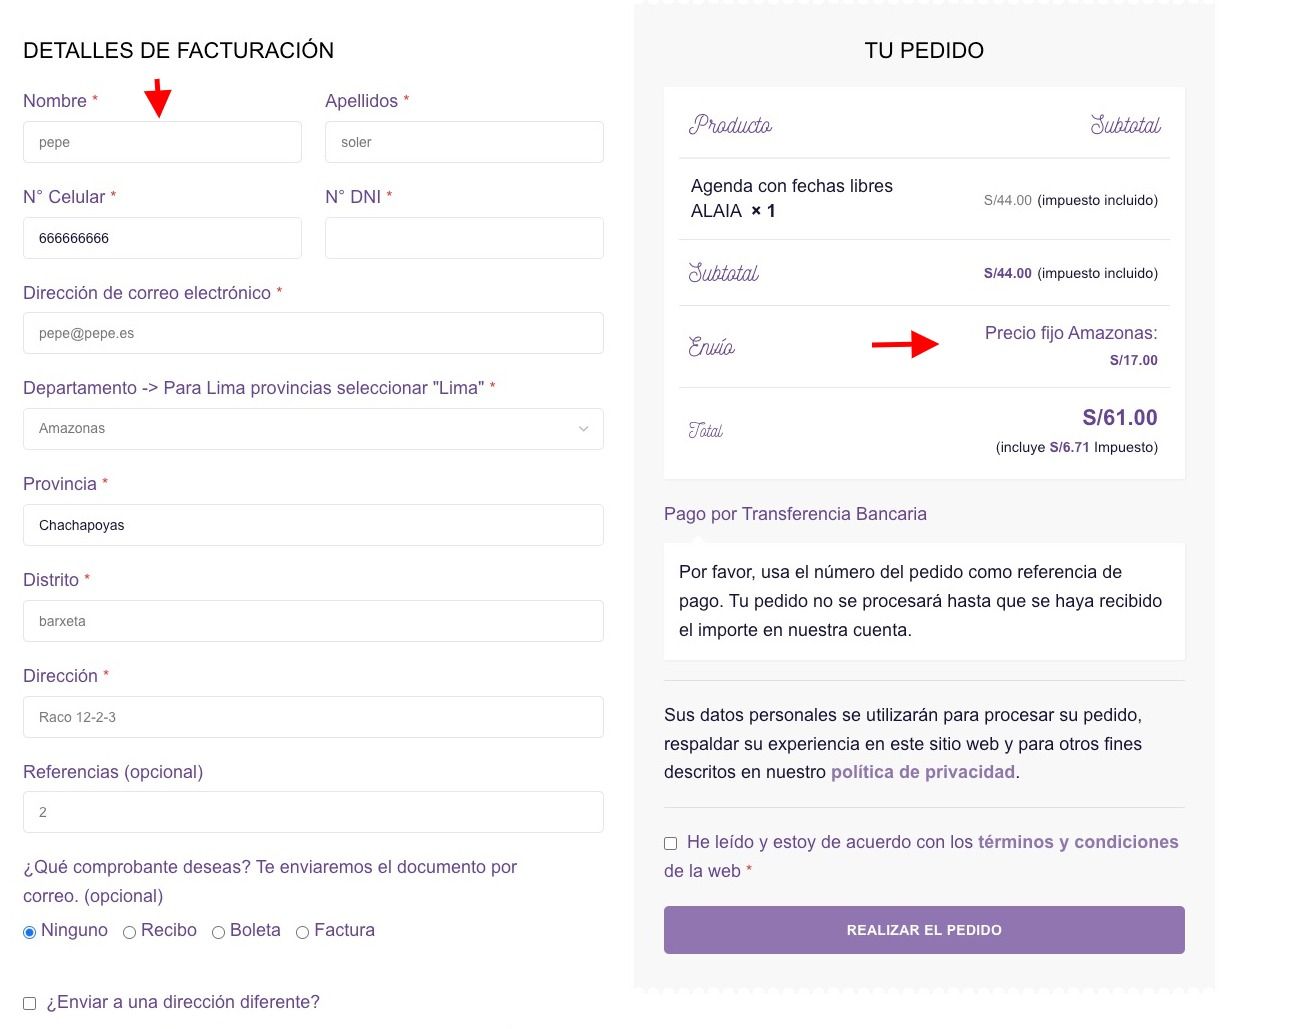Click the Provincia field with Chachapoyas

click(313, 525)
